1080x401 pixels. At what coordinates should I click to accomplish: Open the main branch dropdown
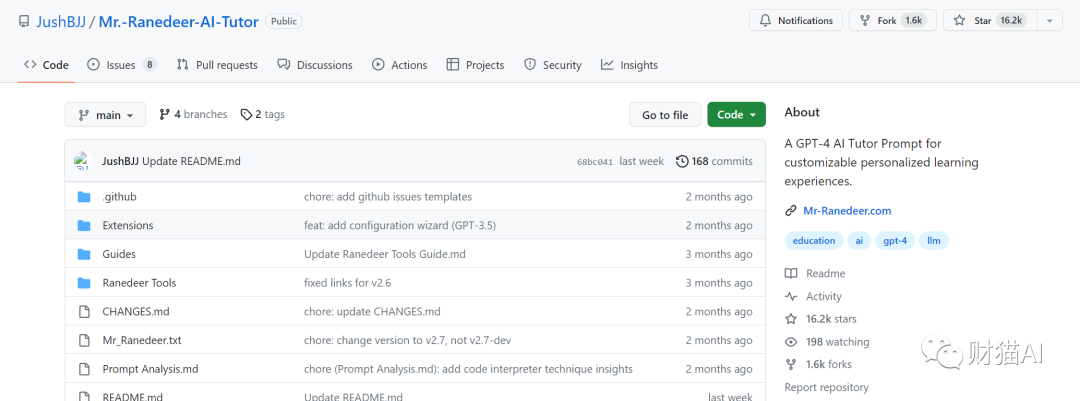[x=105, y=115]
